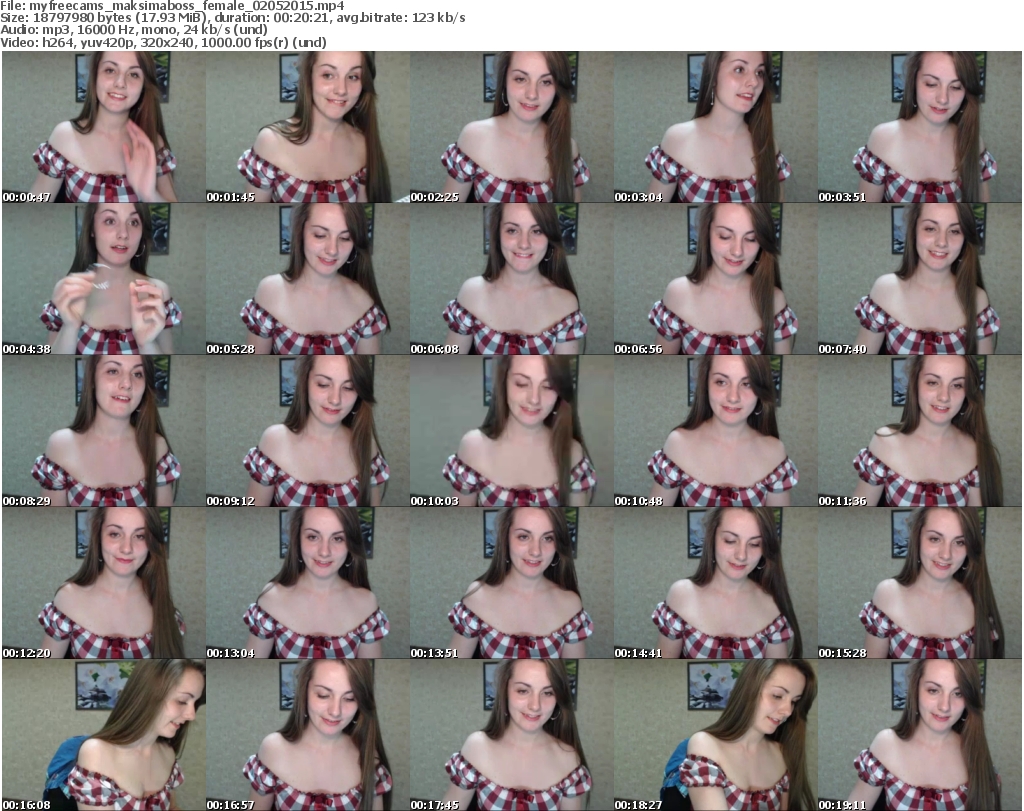Click the file size line reading 18797980 bytes
Viewport: 1024px width, 811px height.
coord(232,18)
